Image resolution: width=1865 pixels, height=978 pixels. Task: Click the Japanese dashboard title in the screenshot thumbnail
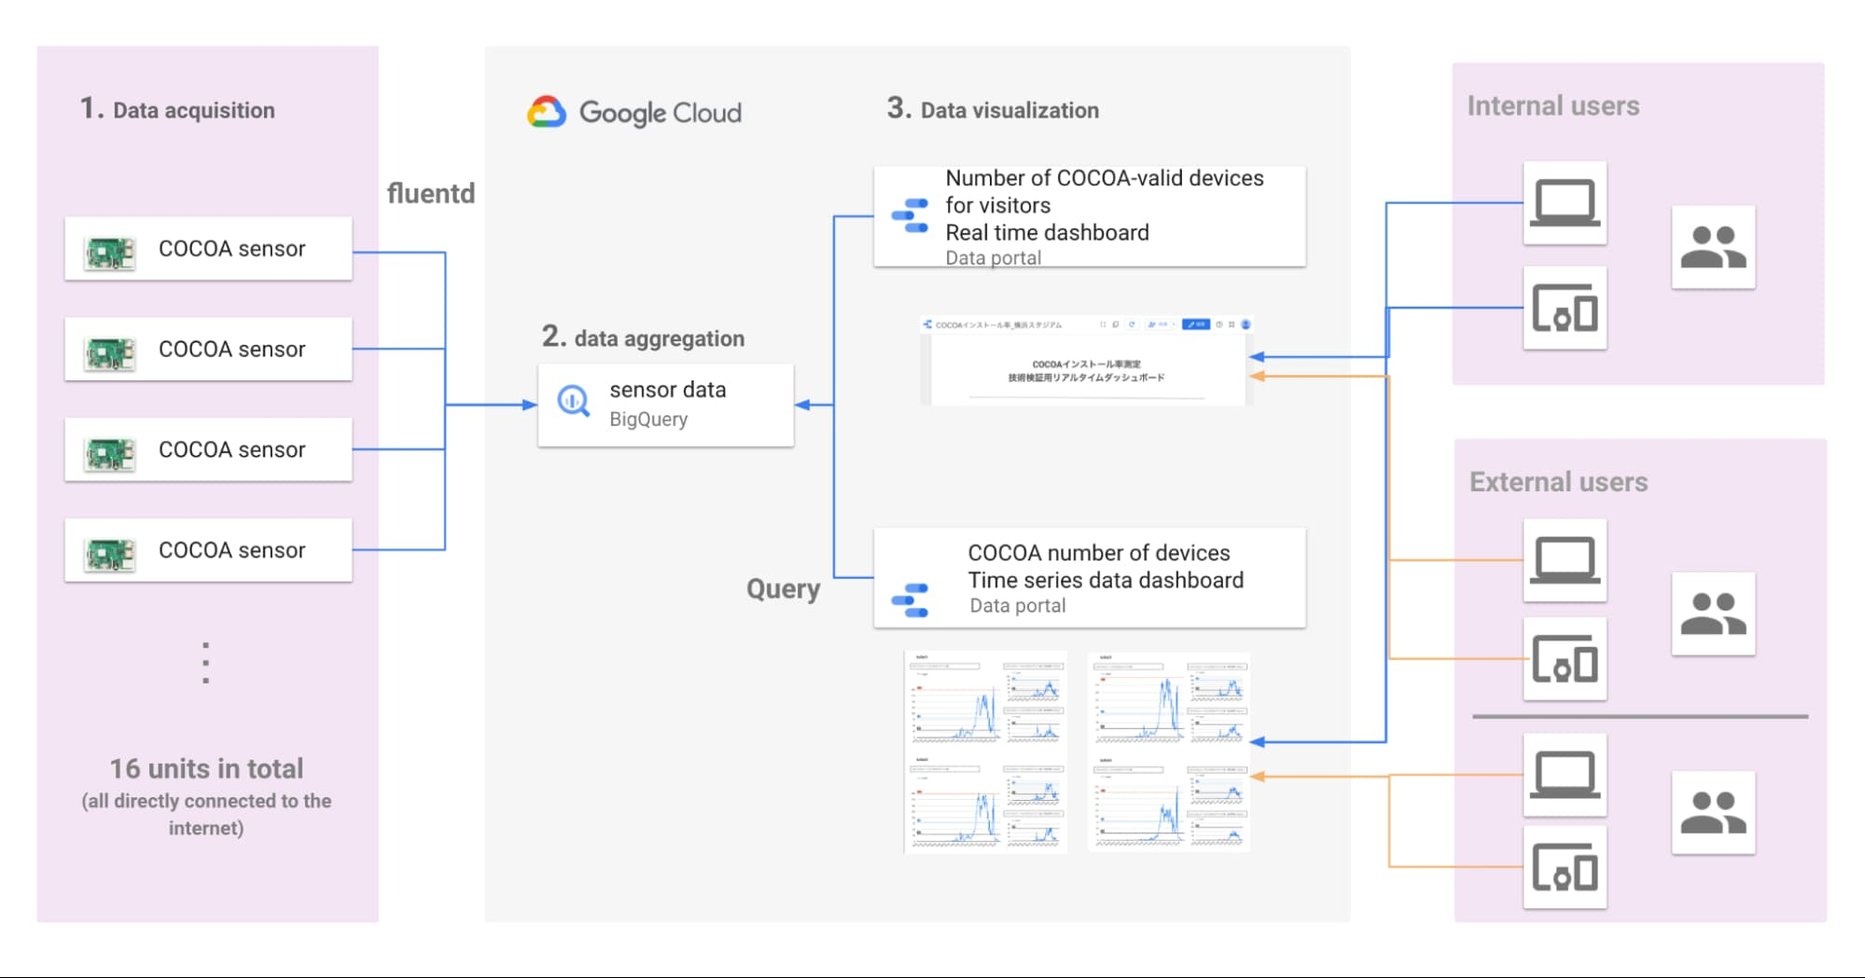(x=1086, y=371)
